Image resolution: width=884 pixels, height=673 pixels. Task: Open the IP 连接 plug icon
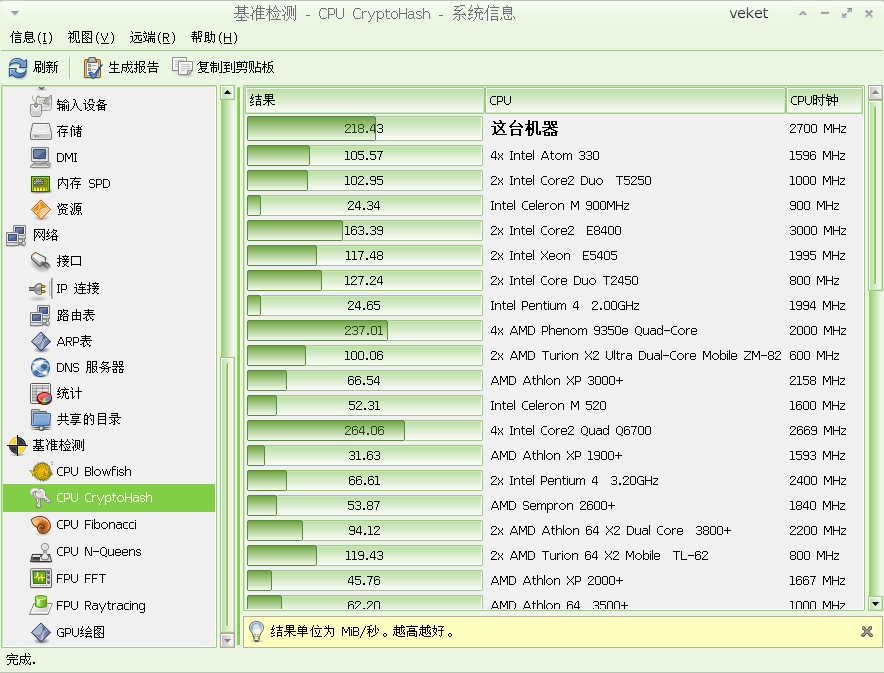pyautogui.click(x=39, y=289)
